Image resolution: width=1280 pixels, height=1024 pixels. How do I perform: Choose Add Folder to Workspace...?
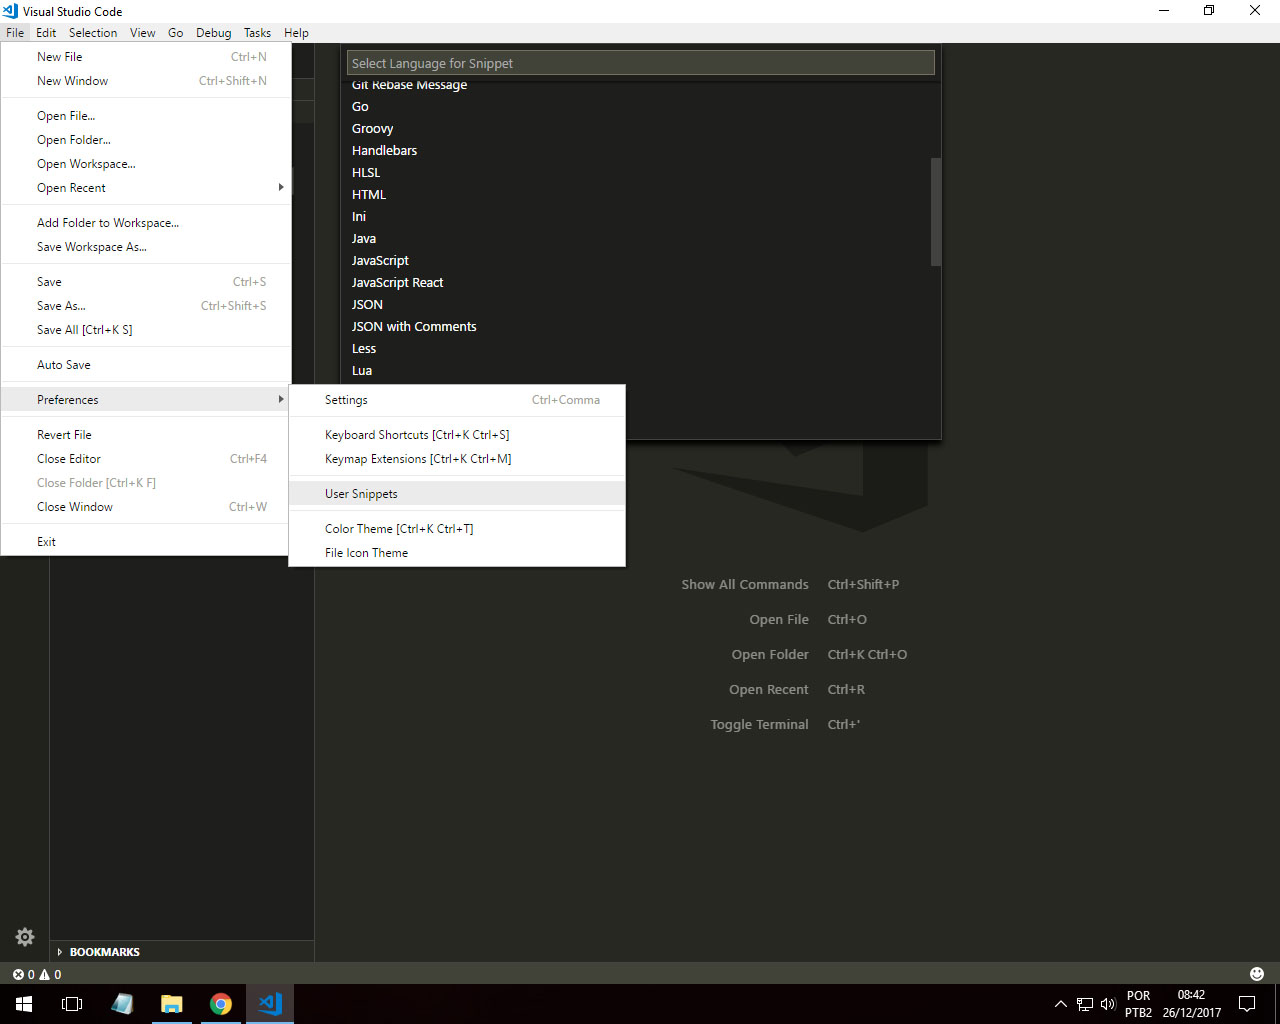(146, 223)
